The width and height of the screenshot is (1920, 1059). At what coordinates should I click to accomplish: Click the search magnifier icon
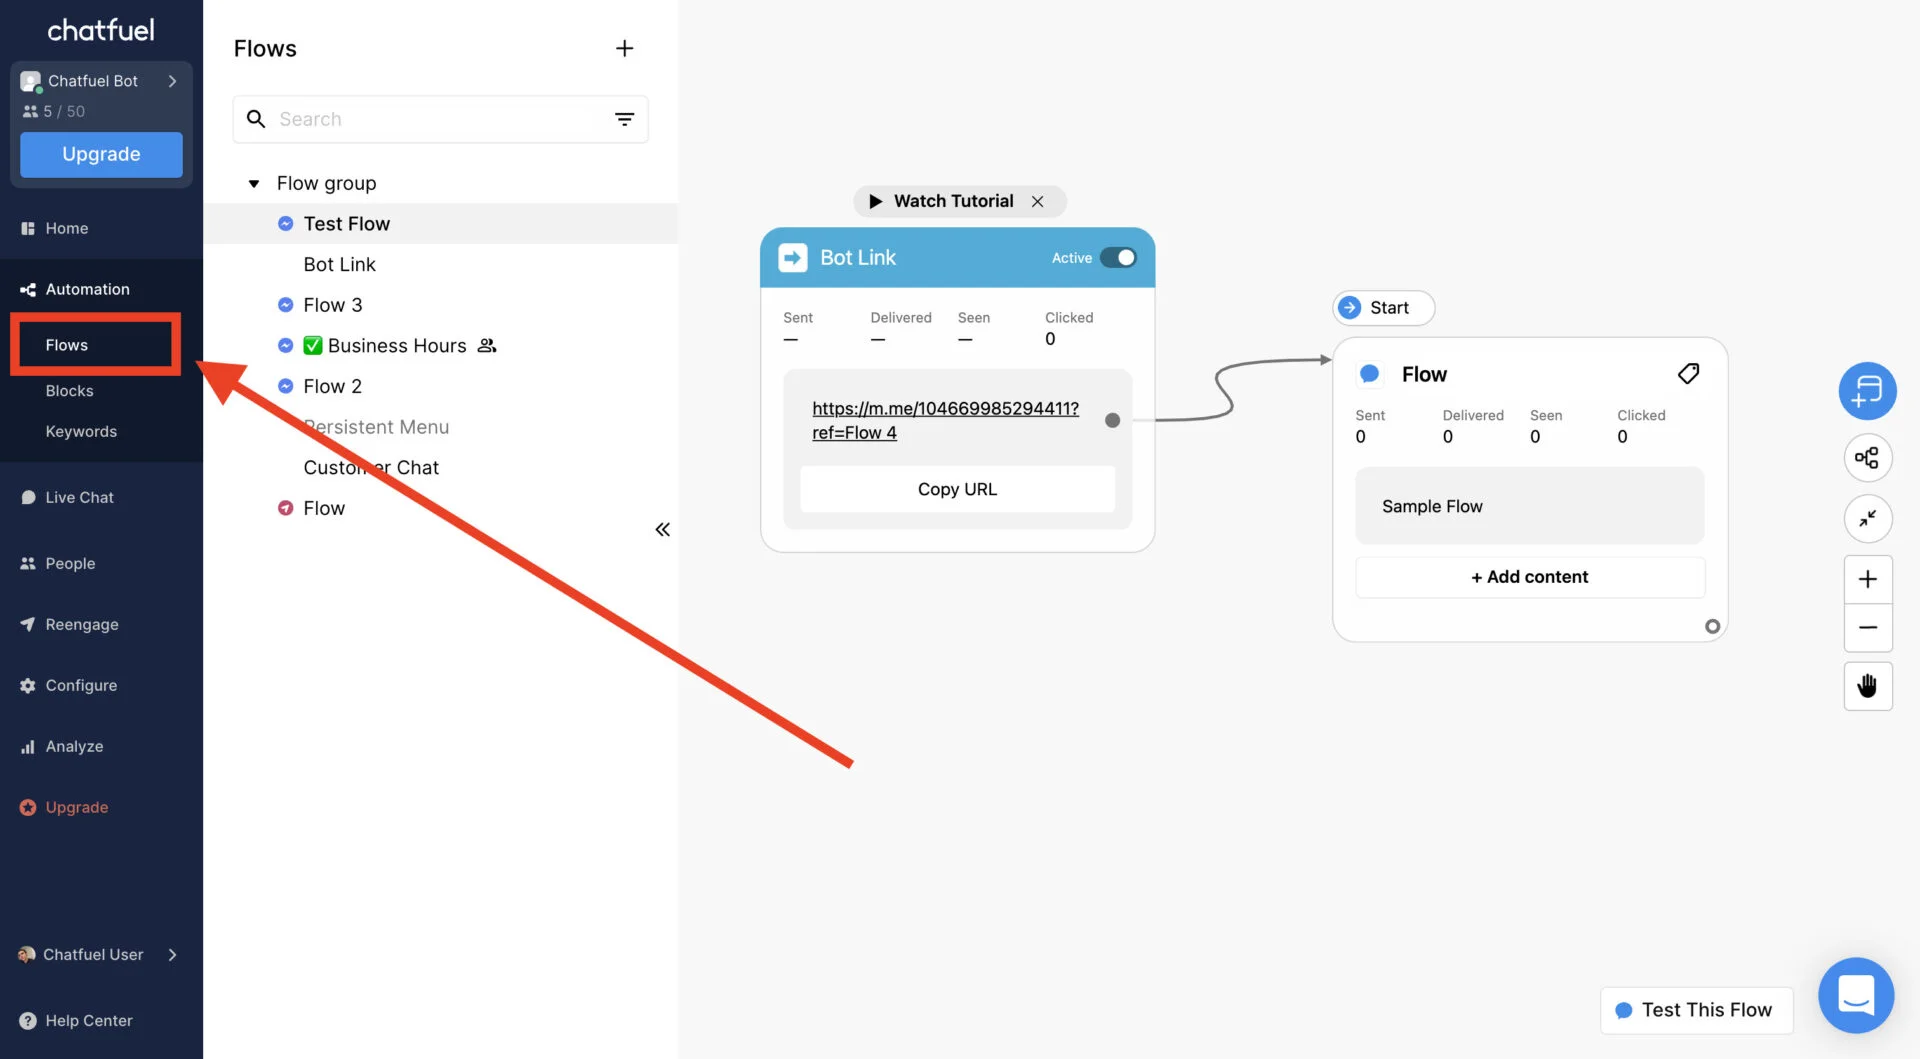click(x=256, y=119)
